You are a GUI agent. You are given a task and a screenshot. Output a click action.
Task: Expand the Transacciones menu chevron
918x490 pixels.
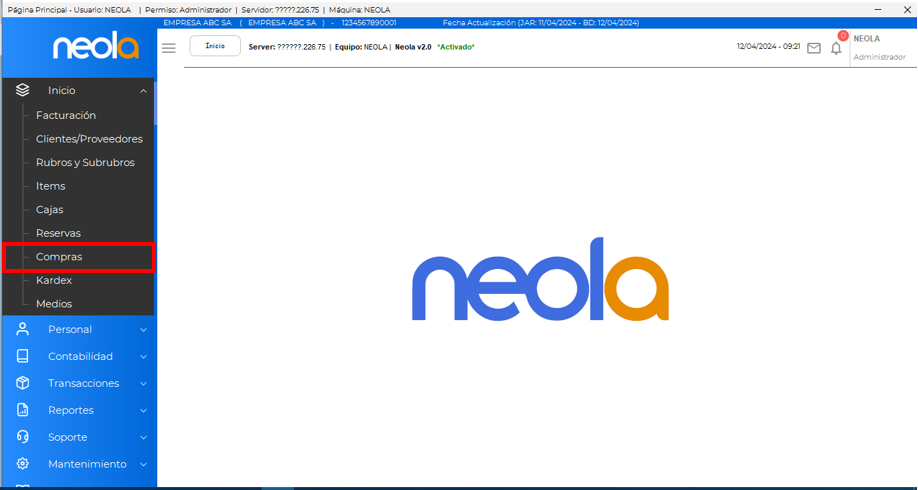[x=143, y=384]
